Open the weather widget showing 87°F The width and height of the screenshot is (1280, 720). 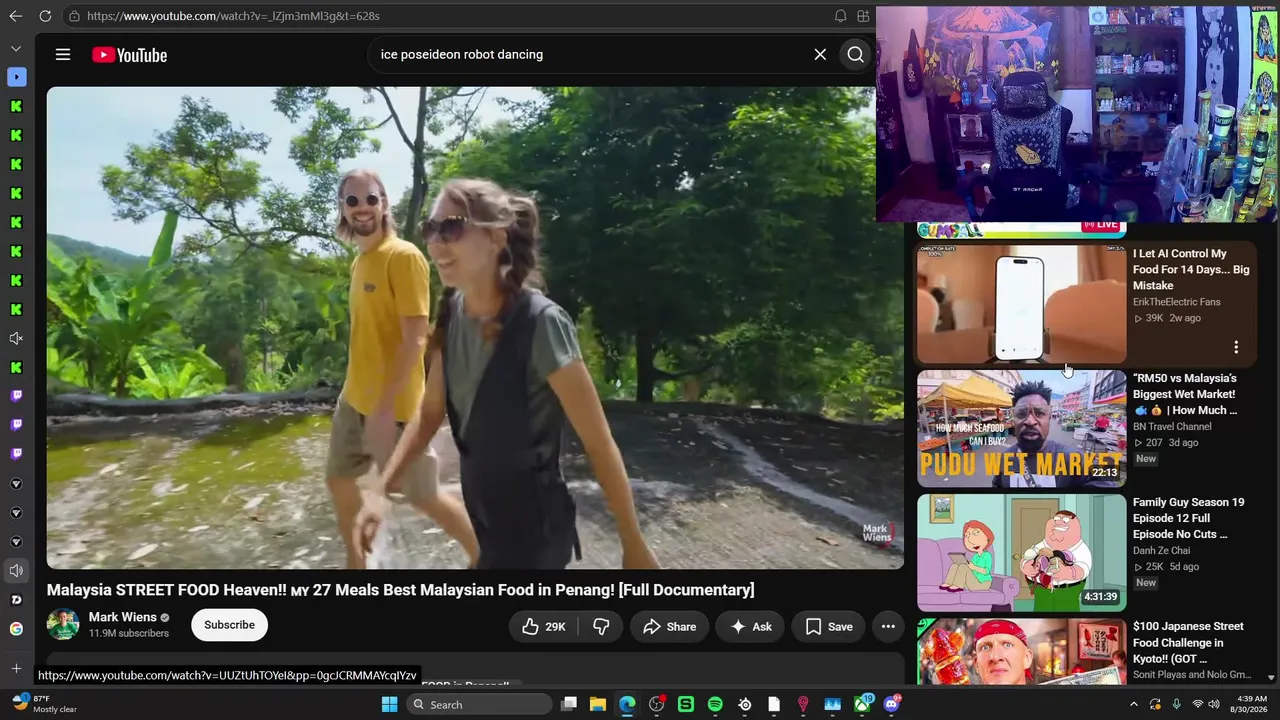44,704
